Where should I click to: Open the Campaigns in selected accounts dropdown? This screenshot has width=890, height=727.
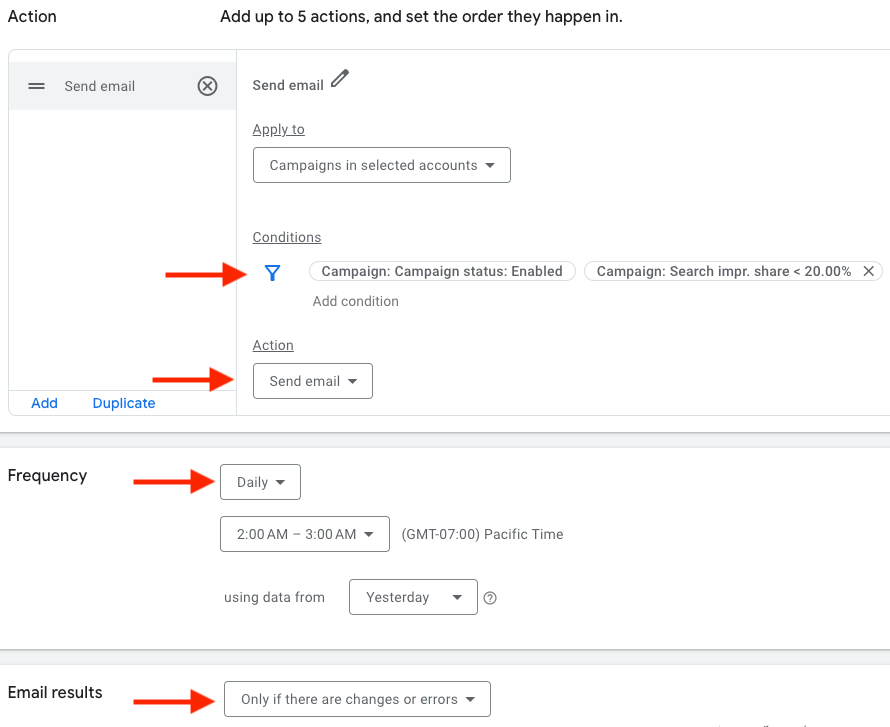point(382,165)
